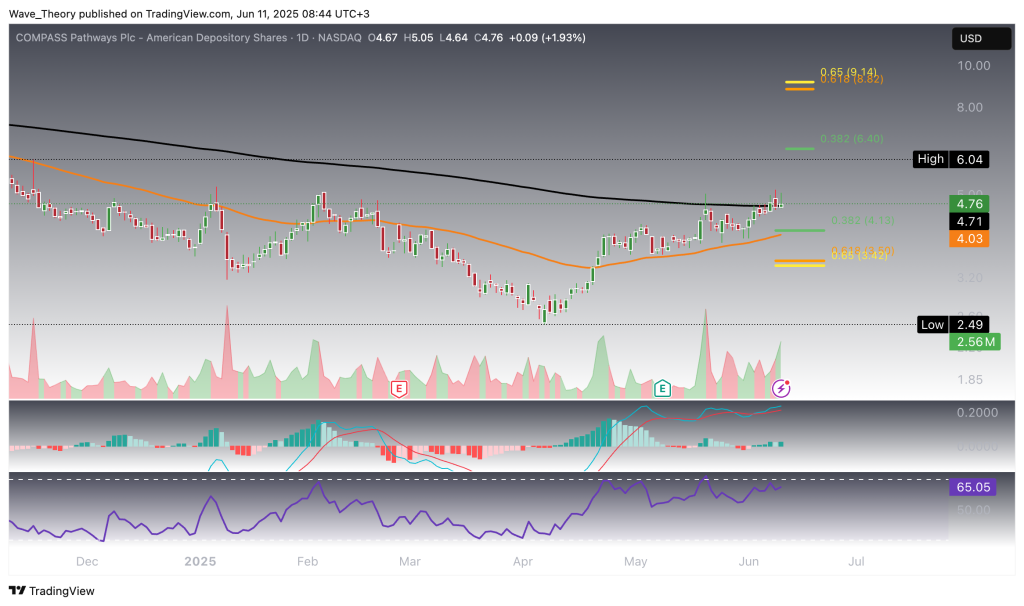Click the Dec label on time axis
The height and width of the screenshot is (606, 1024).
(x=87, y=562)
